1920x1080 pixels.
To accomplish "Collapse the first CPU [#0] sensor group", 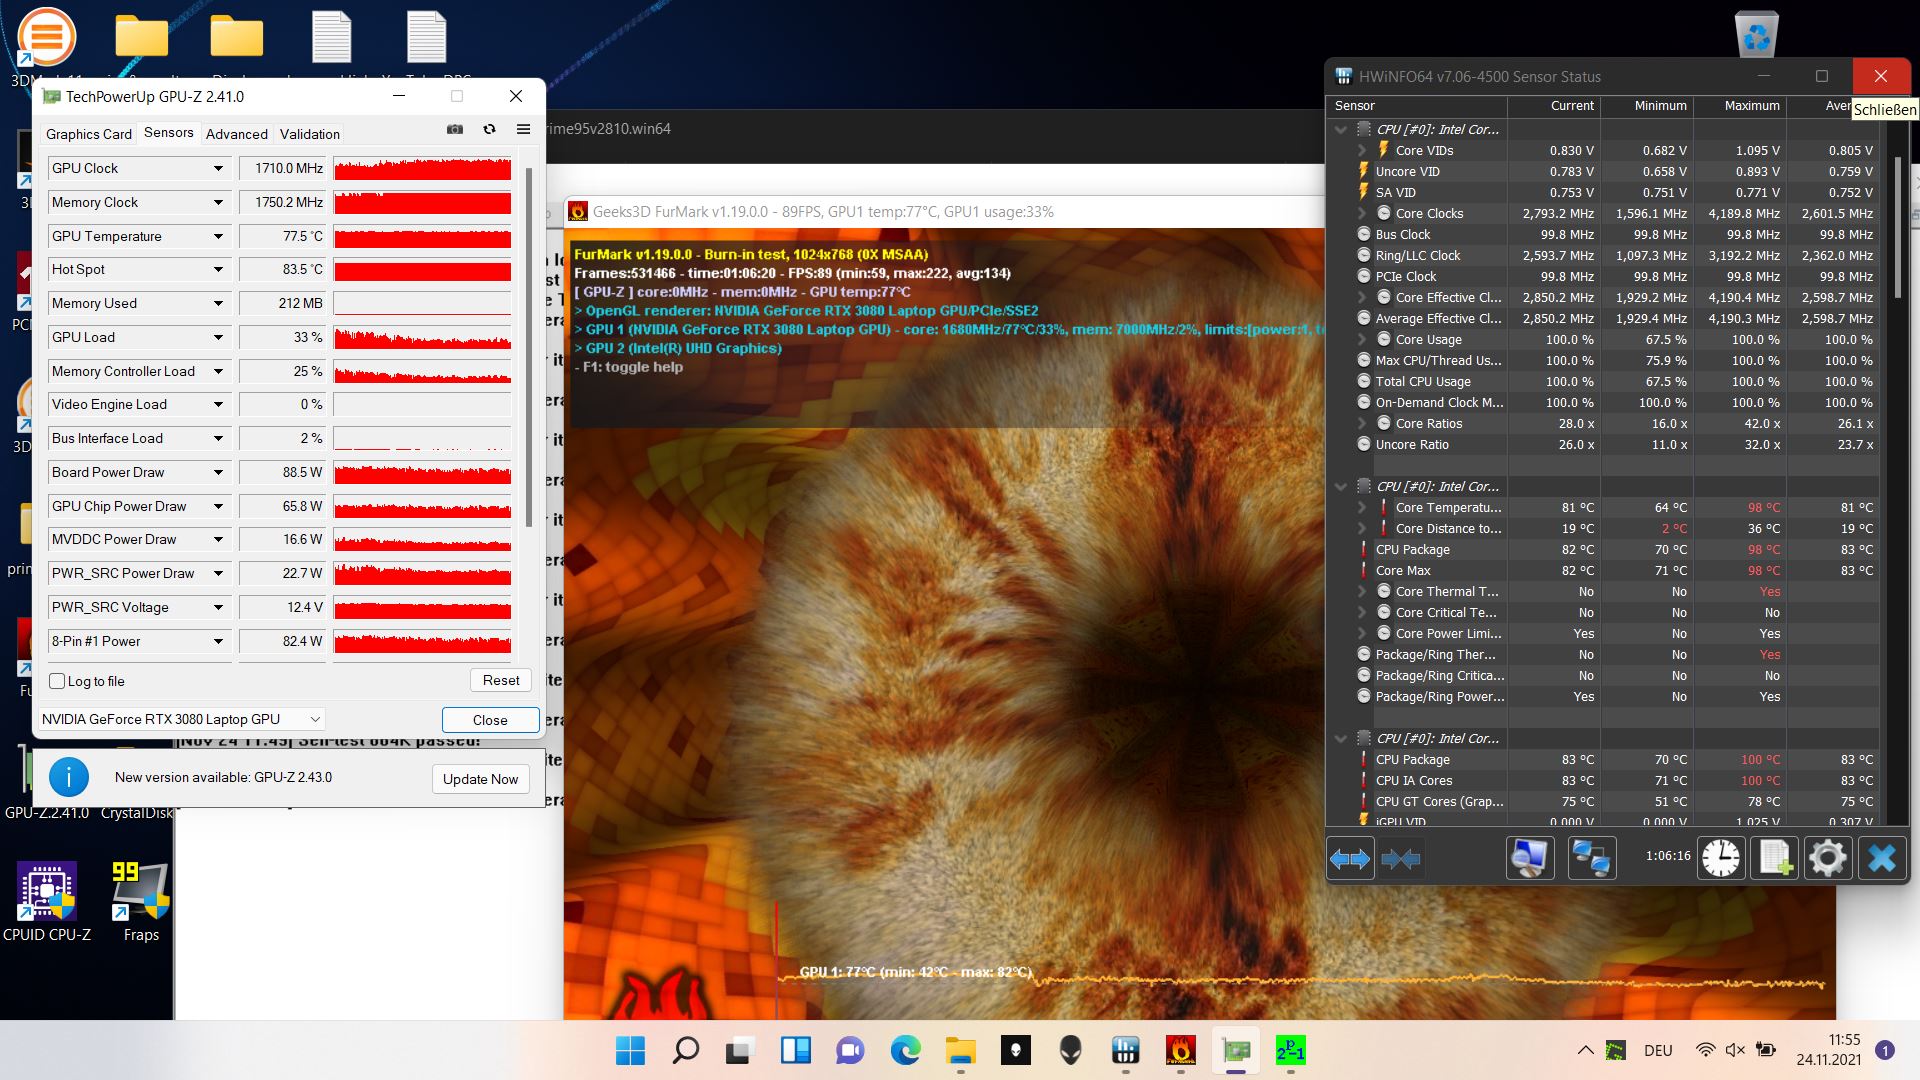I will [x=1341, y=129].
